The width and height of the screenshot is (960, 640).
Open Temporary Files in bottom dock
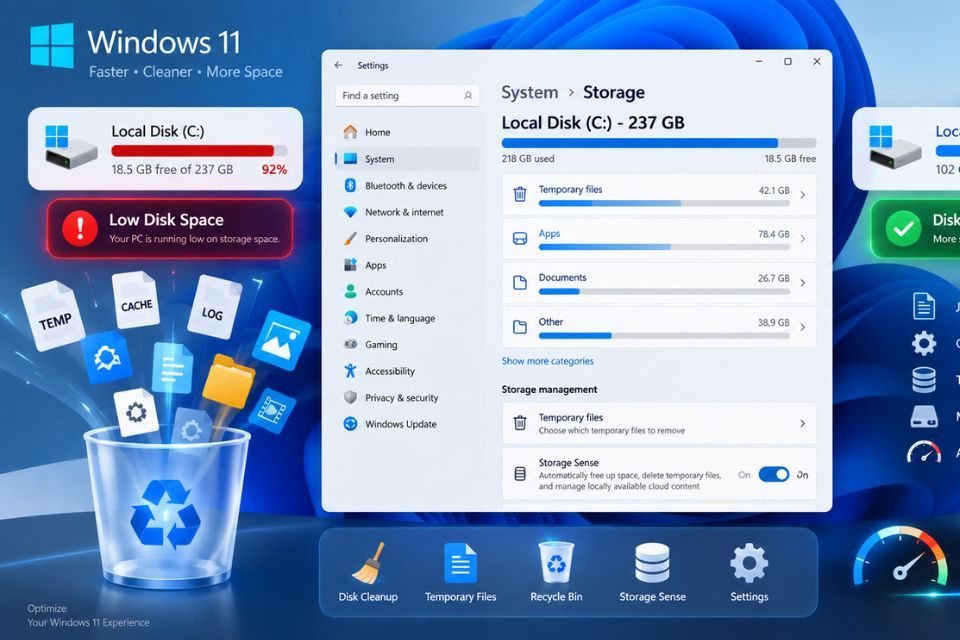460,572
